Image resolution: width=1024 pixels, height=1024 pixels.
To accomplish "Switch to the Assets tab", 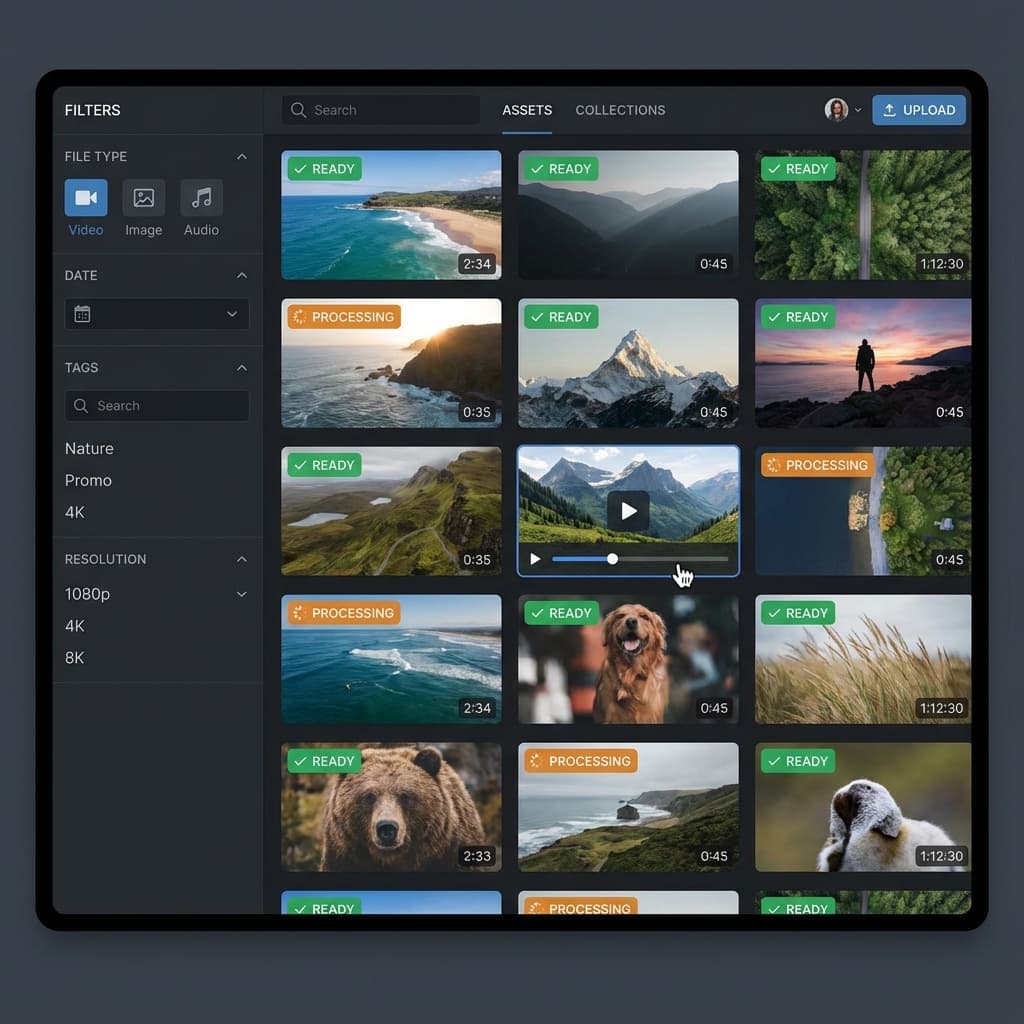I will [x=527, y=110].
